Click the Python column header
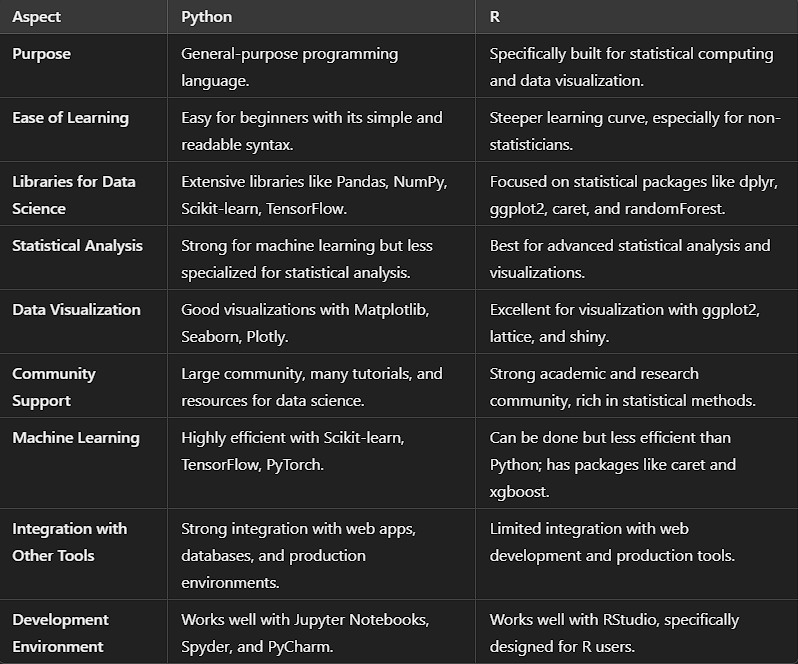 206,17
